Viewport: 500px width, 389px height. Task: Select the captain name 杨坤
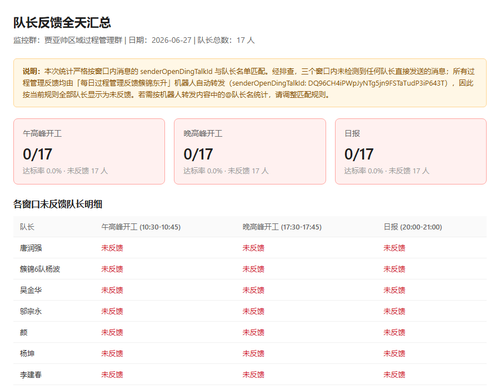(27, 353)
